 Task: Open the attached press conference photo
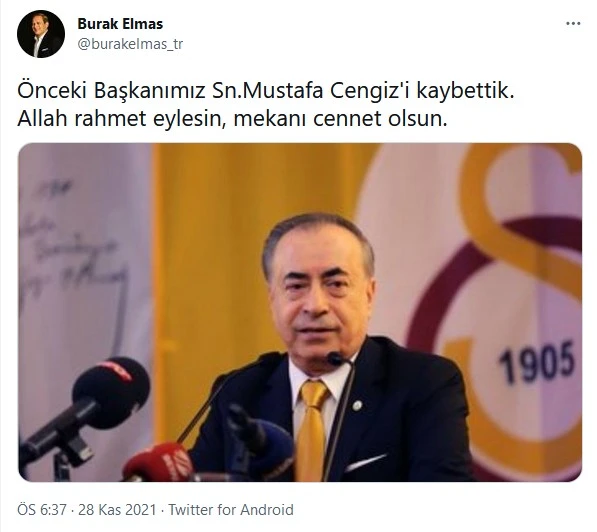click(300, 312)
